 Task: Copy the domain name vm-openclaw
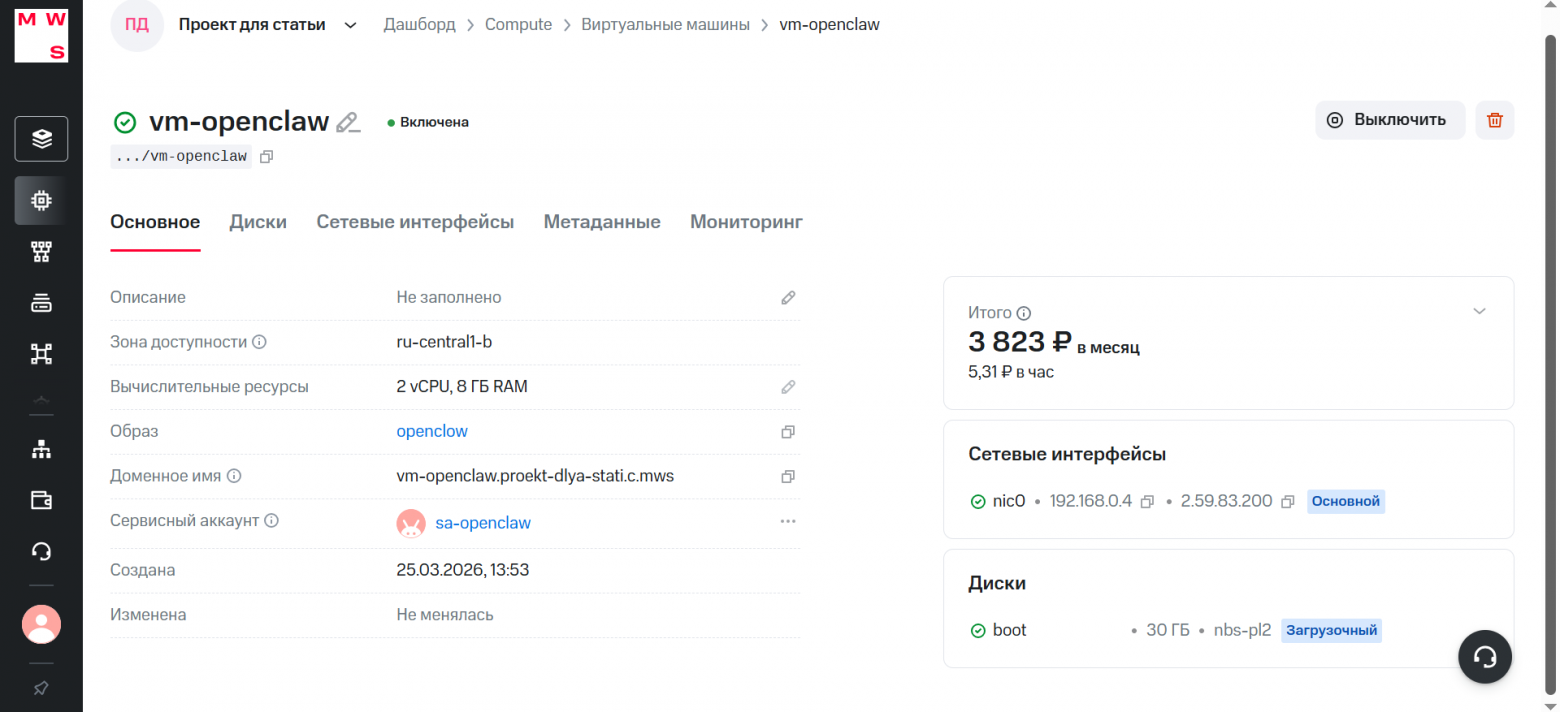(x=788, y=476)
